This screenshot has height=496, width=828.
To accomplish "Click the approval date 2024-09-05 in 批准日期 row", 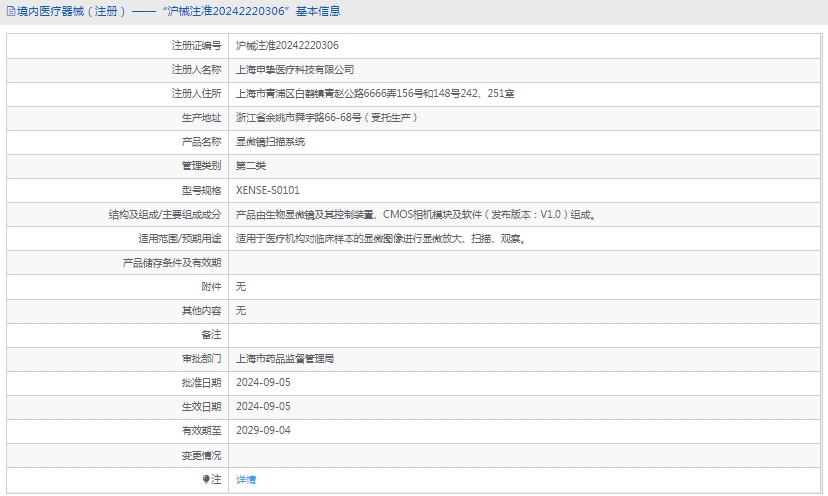I will click(263, 382).
